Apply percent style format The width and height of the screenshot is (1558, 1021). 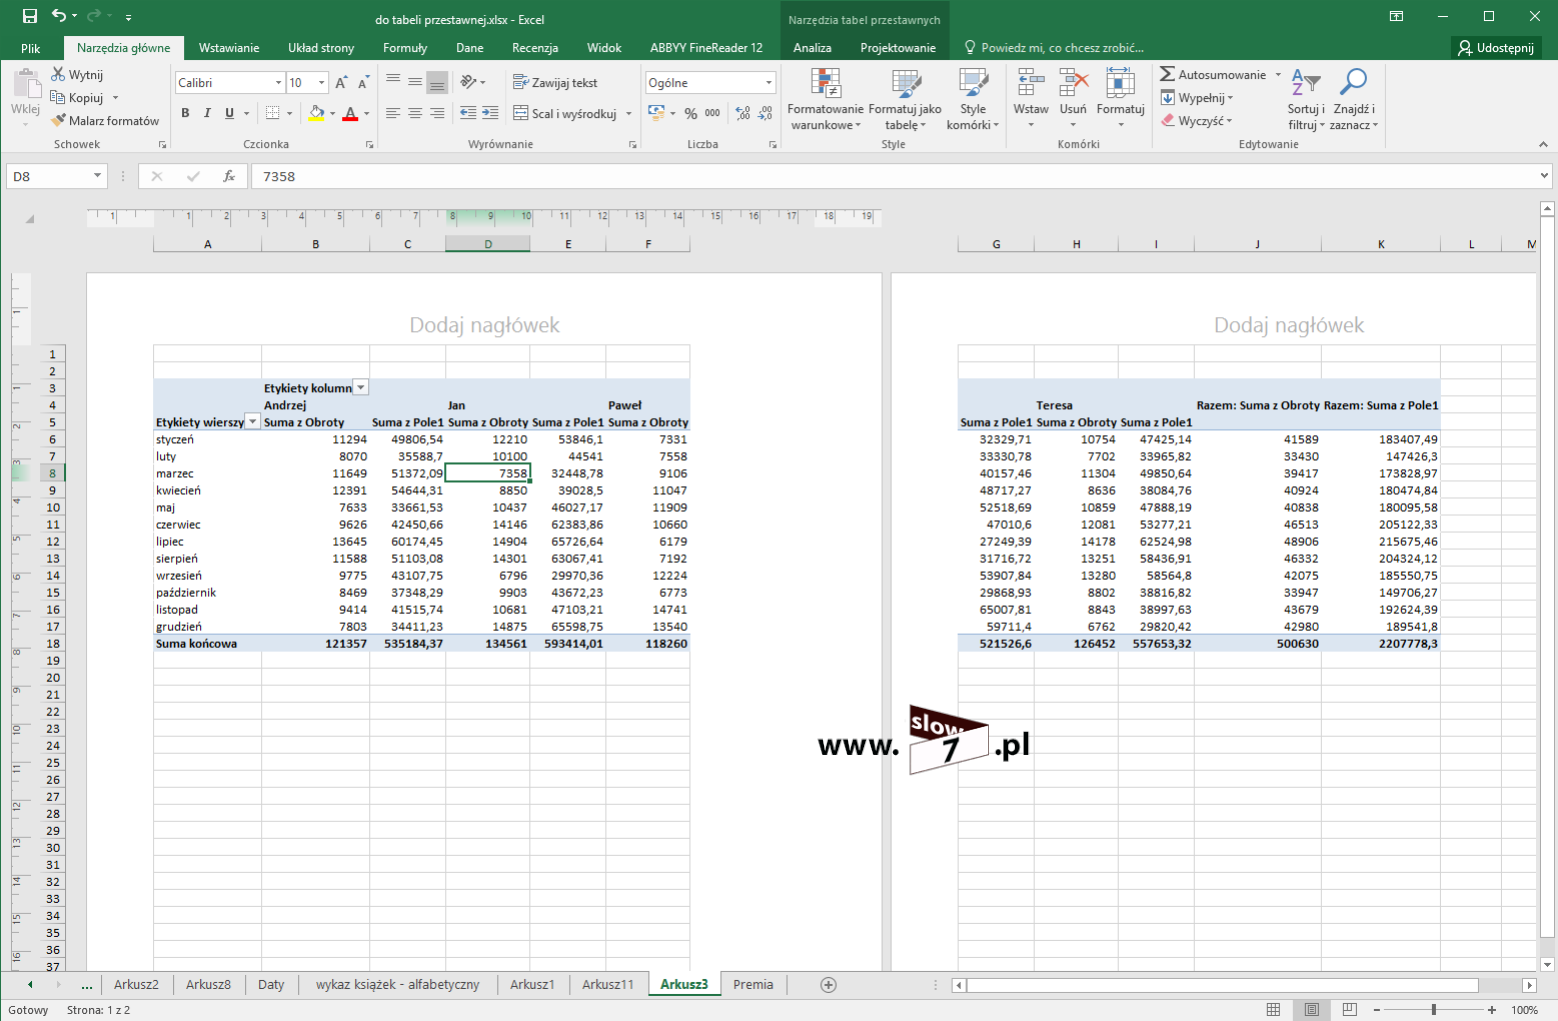(x=691, y=113)
